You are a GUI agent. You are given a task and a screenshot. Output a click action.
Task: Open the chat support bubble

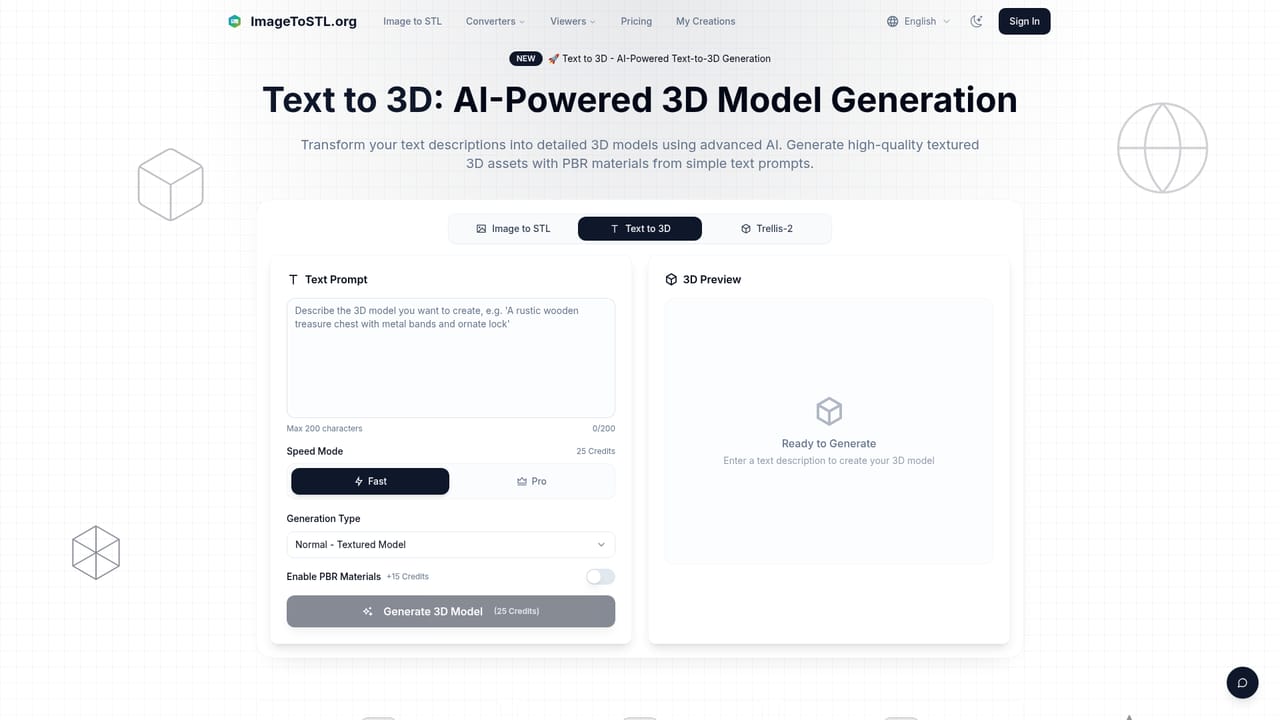[1242, 683]
